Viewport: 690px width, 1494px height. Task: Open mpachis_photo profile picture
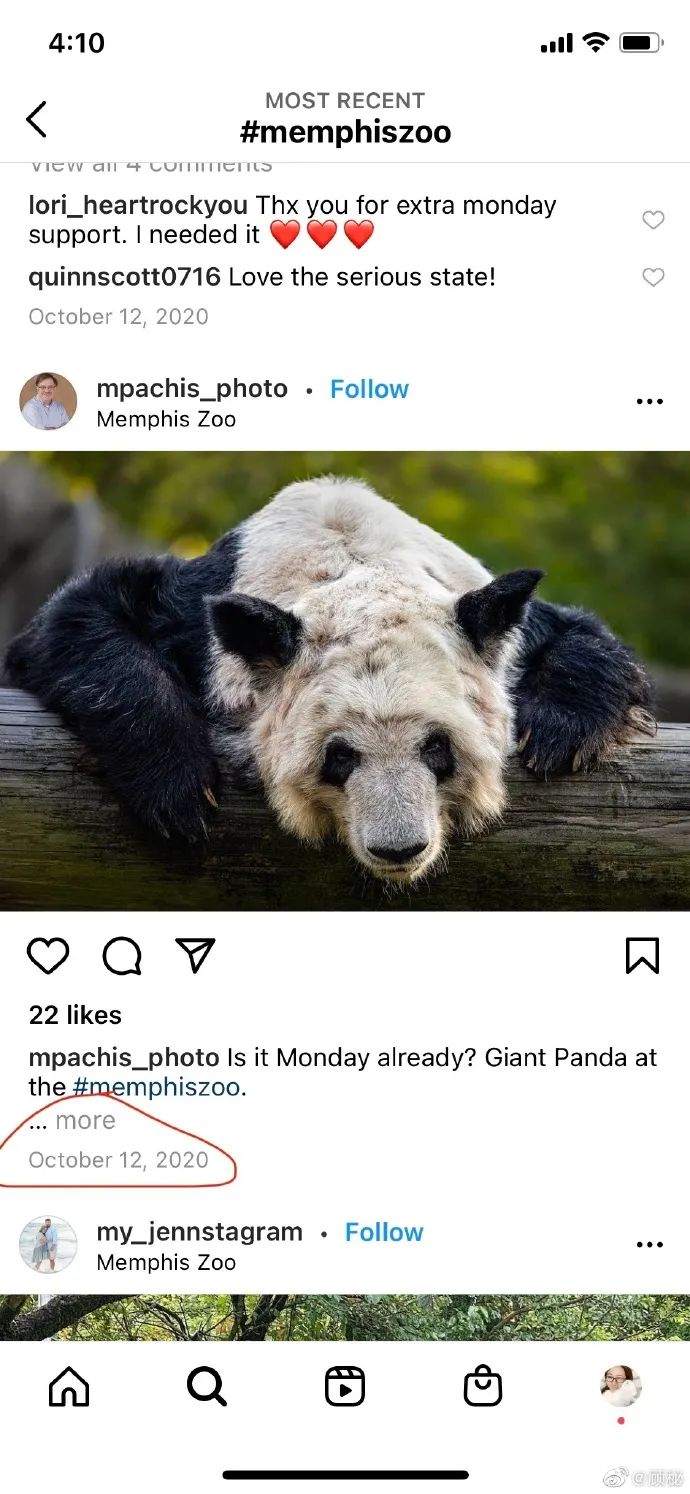pos(48,401)
